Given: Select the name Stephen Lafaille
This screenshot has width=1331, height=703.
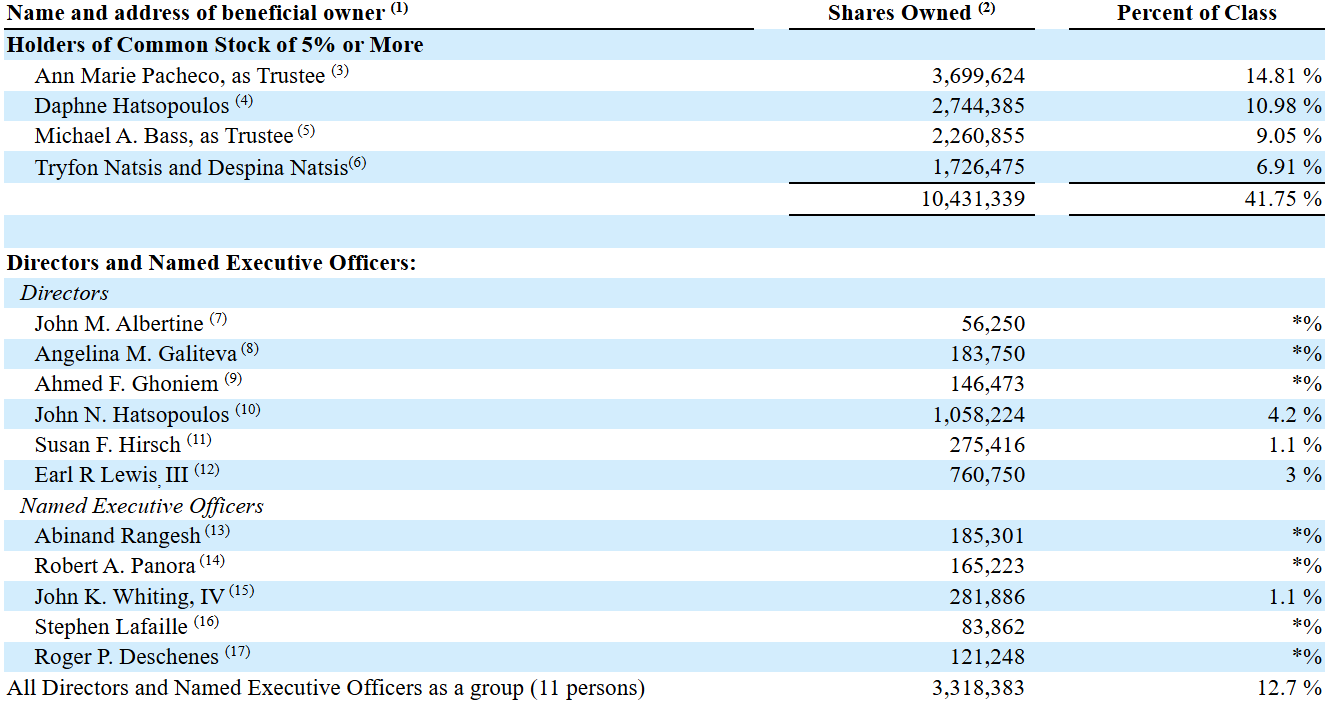Looking at the screenshot, I should click(x=111, y=627).
